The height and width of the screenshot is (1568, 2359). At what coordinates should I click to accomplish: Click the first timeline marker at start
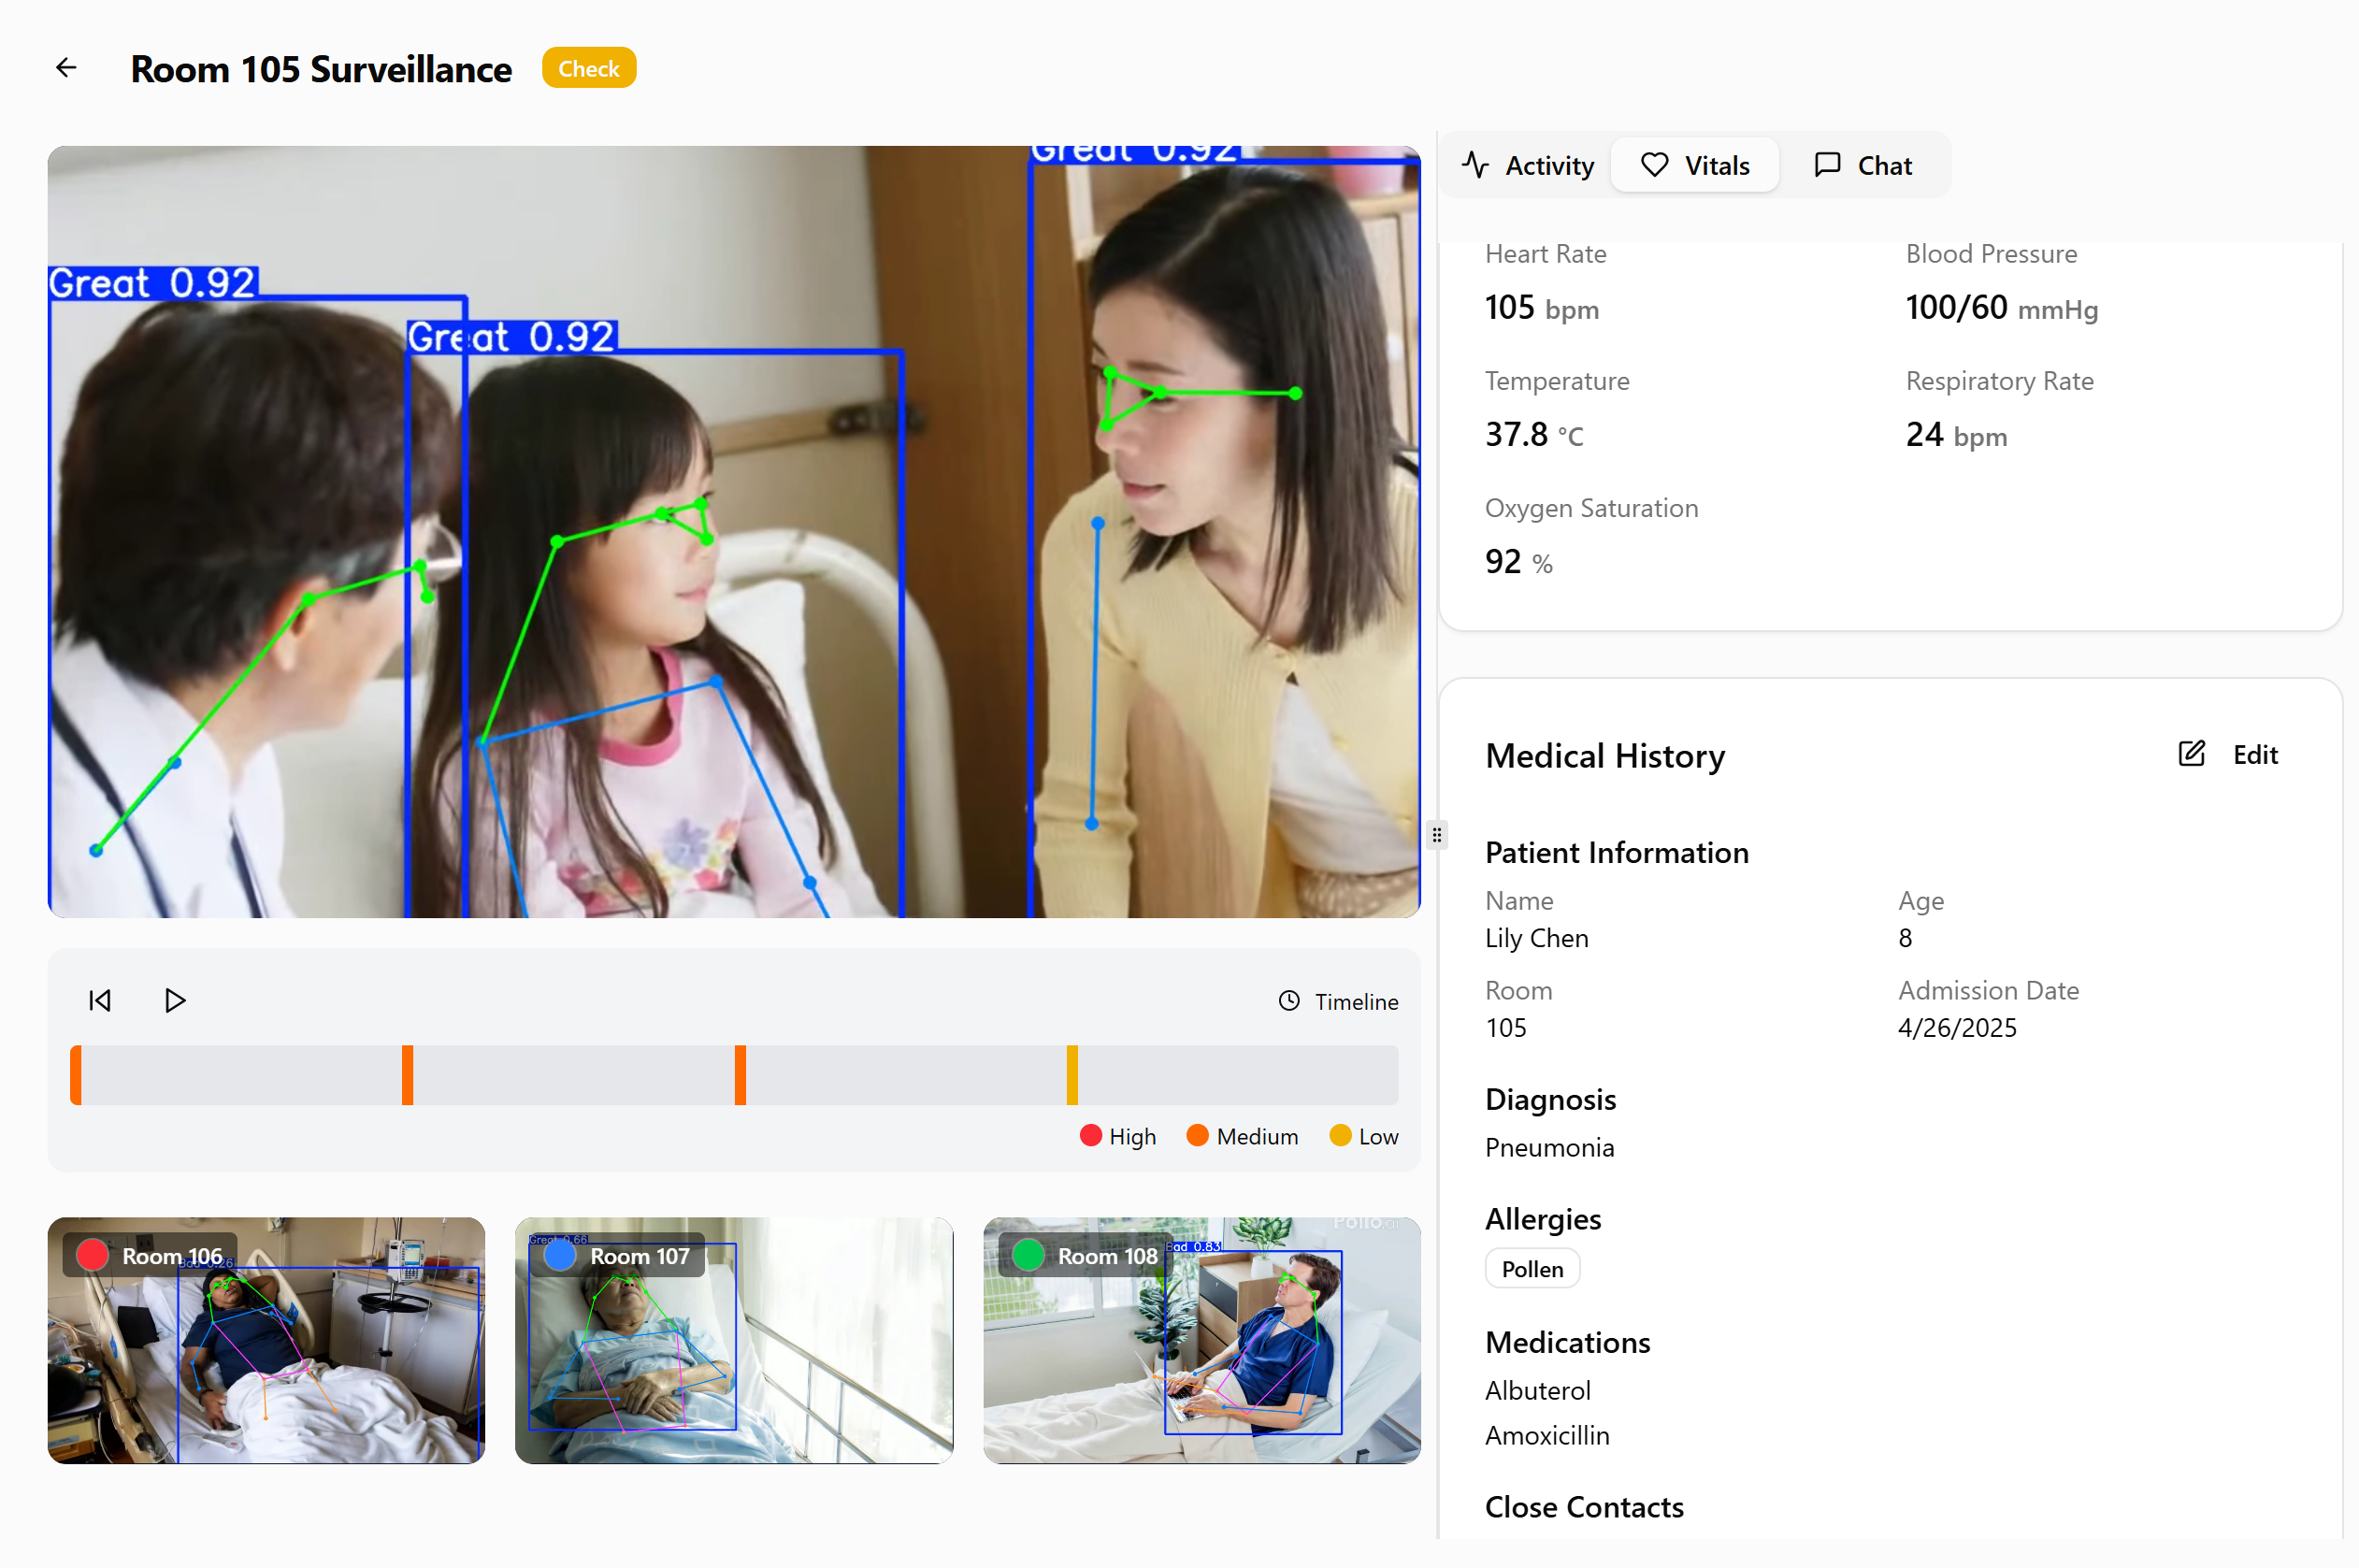click(76, 1075)
